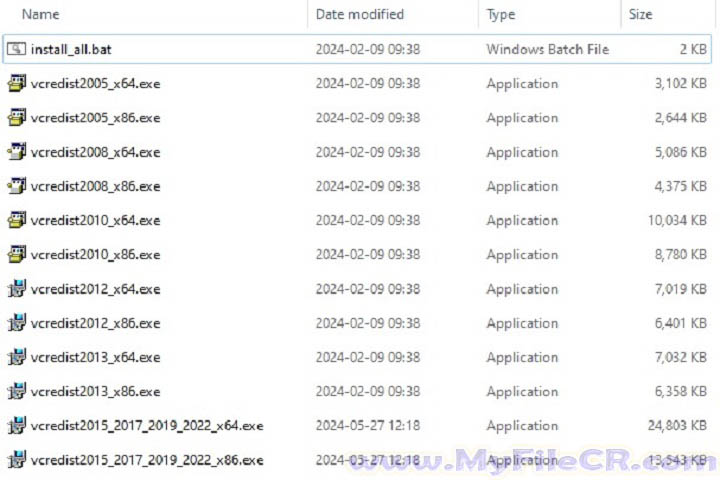Select the vcredist2013_x86.exe icon
The image size is (720, 480).
[16, 392]
